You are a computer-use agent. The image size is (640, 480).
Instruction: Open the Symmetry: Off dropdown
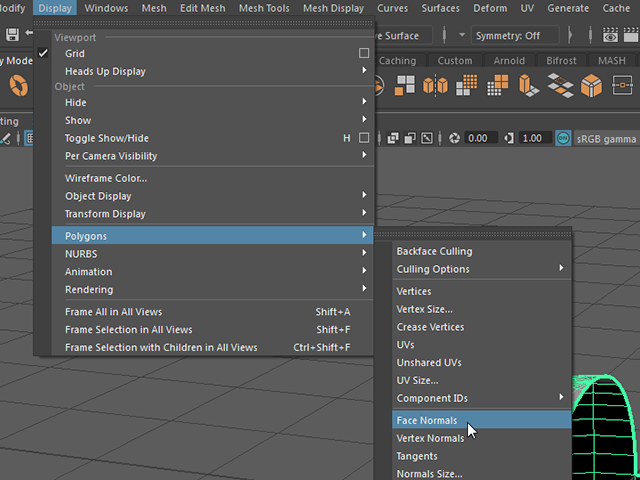(515, 36)
